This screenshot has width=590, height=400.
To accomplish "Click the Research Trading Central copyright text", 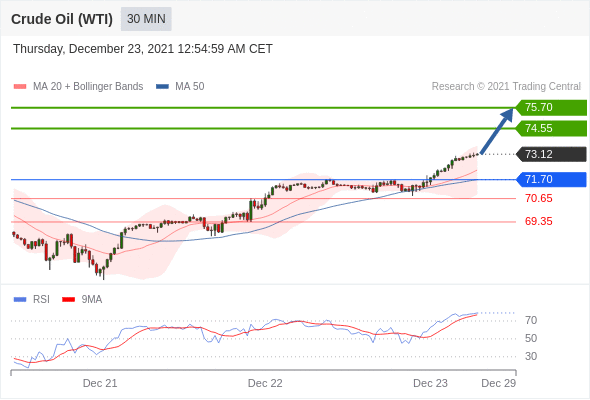I will click(506, 87).
